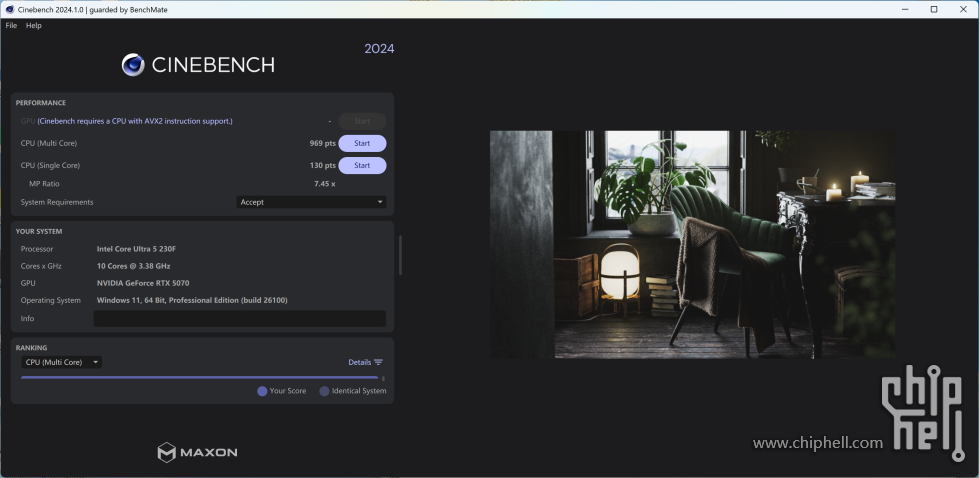
Task: Click the rendered room scene image
Action: [x=692, y=244]
